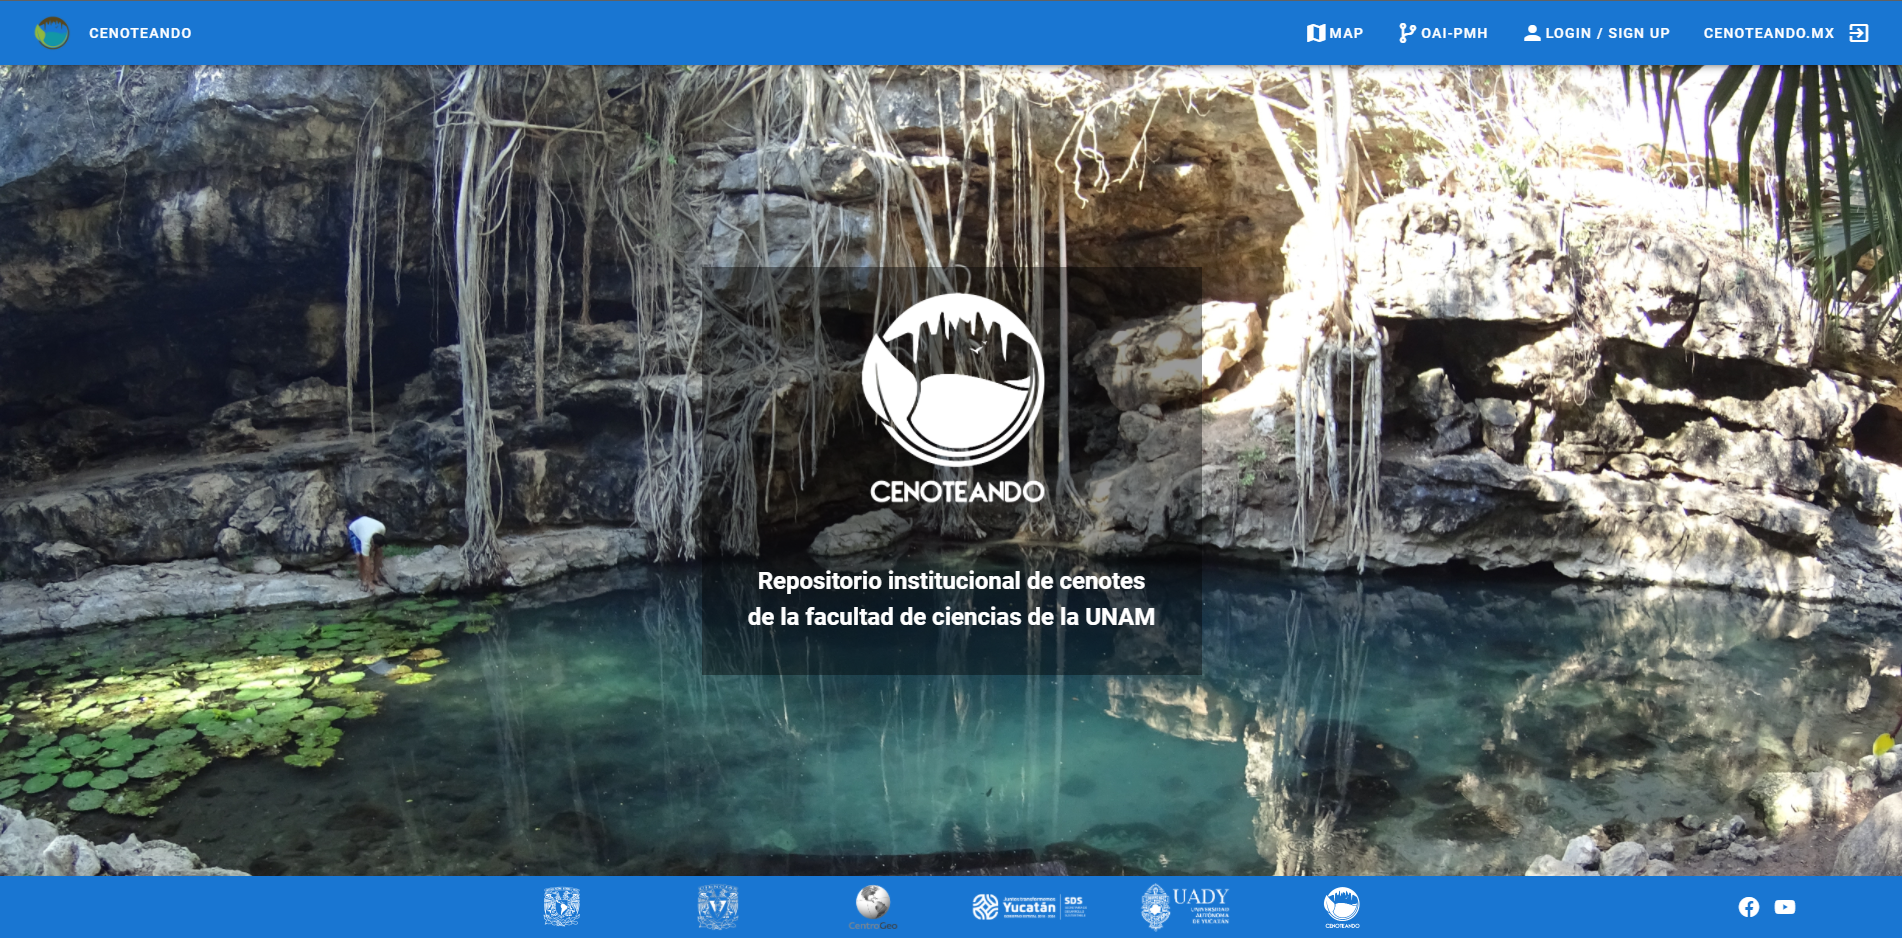Click the Facultad de Ciencias logo
Screen dimensions: 1902x938
click(x=718, y=907)
